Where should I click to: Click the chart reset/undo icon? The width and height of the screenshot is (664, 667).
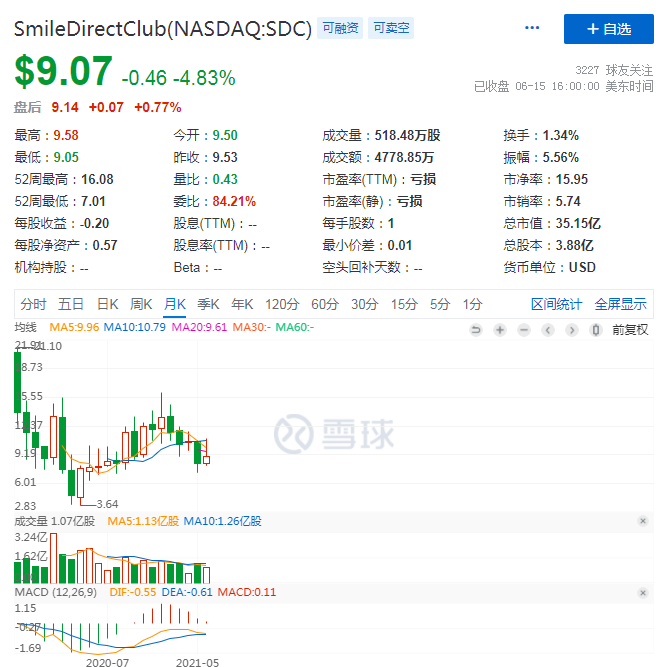476,330
